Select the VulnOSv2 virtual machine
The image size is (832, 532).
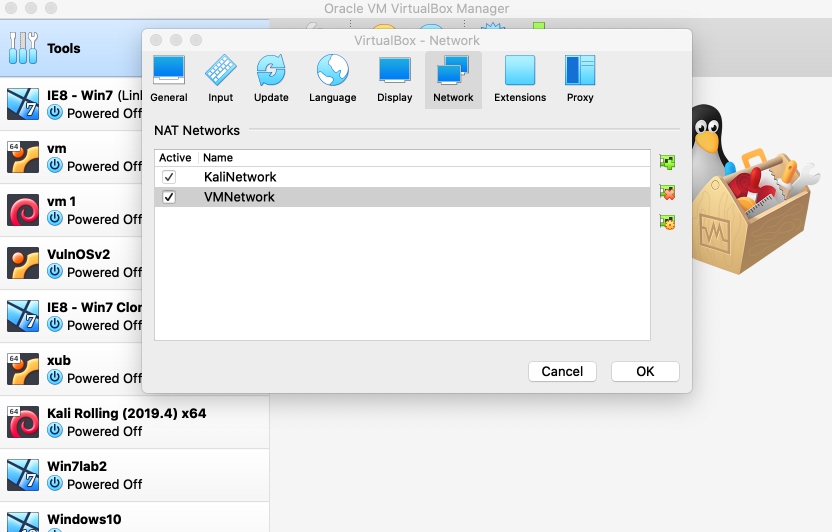(x=71, y=263)
